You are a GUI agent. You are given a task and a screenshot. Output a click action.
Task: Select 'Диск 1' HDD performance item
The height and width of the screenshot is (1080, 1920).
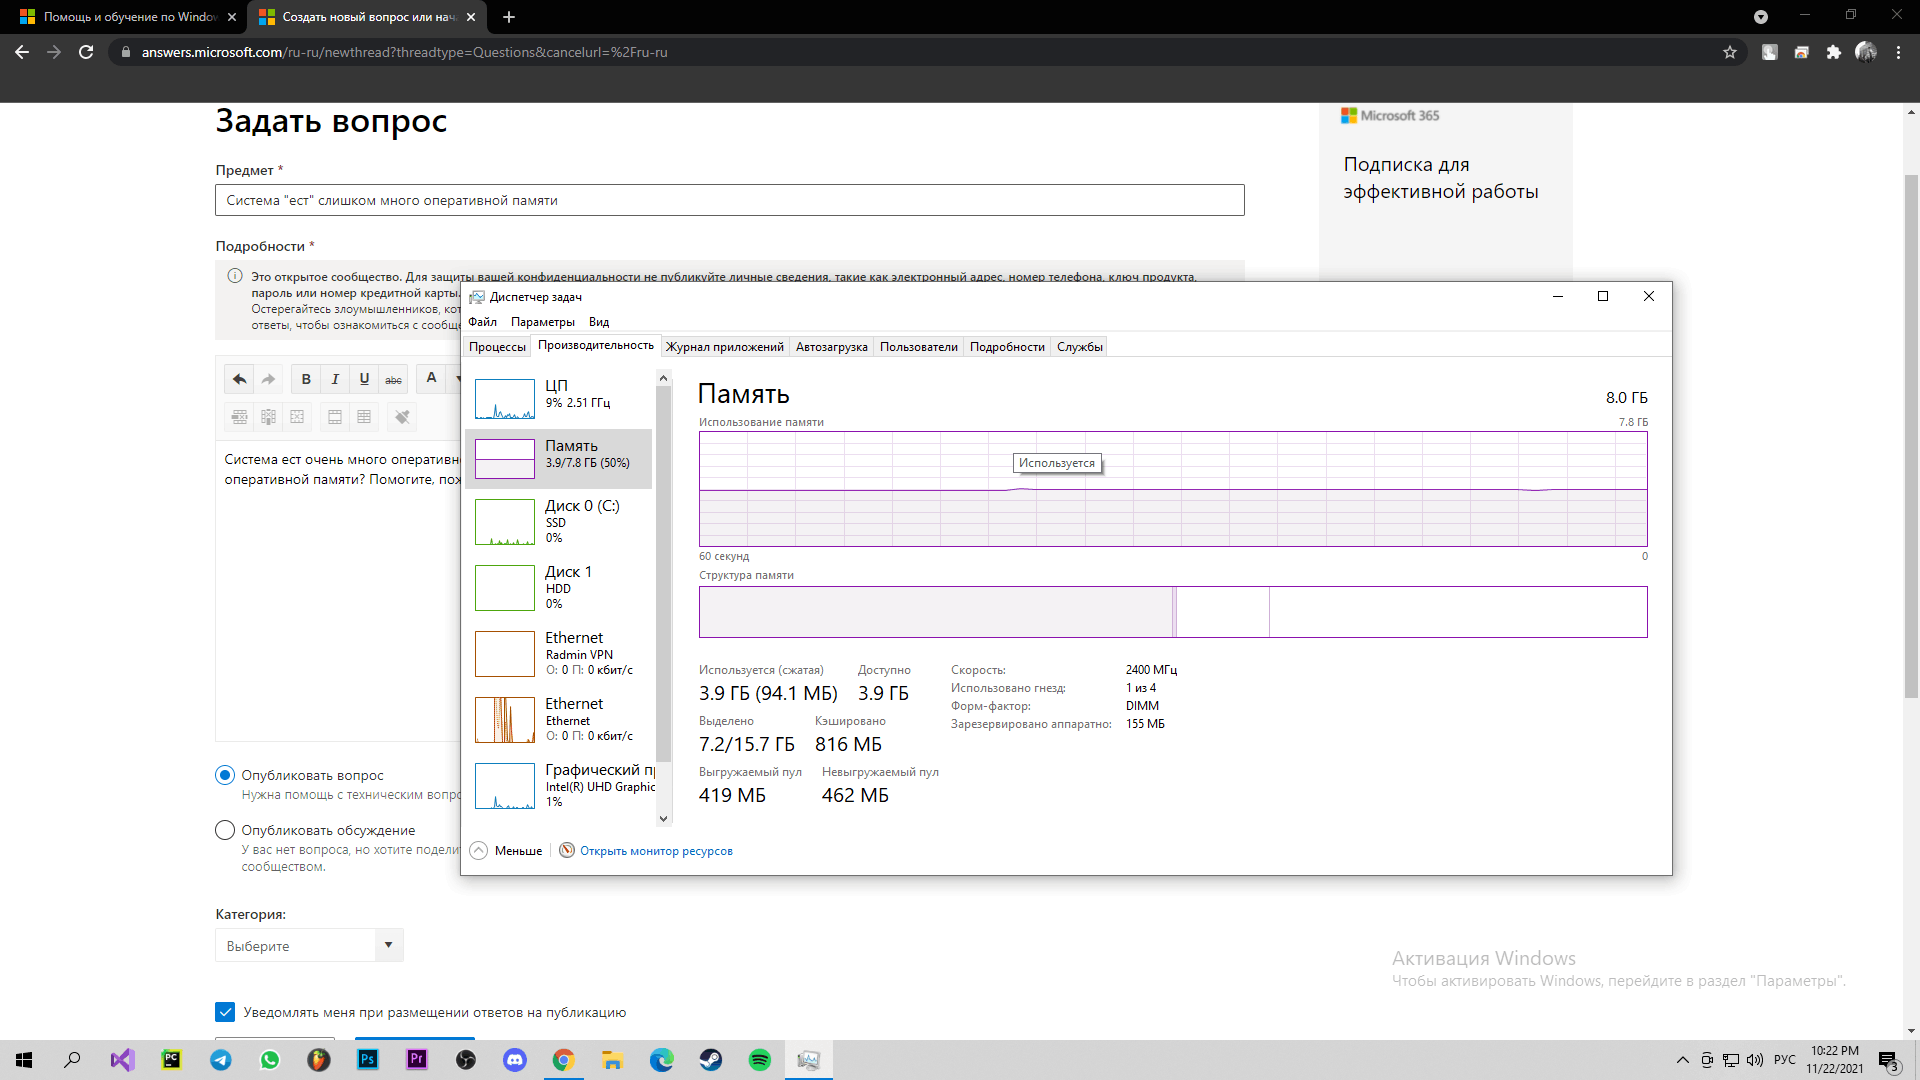point(560,588)
